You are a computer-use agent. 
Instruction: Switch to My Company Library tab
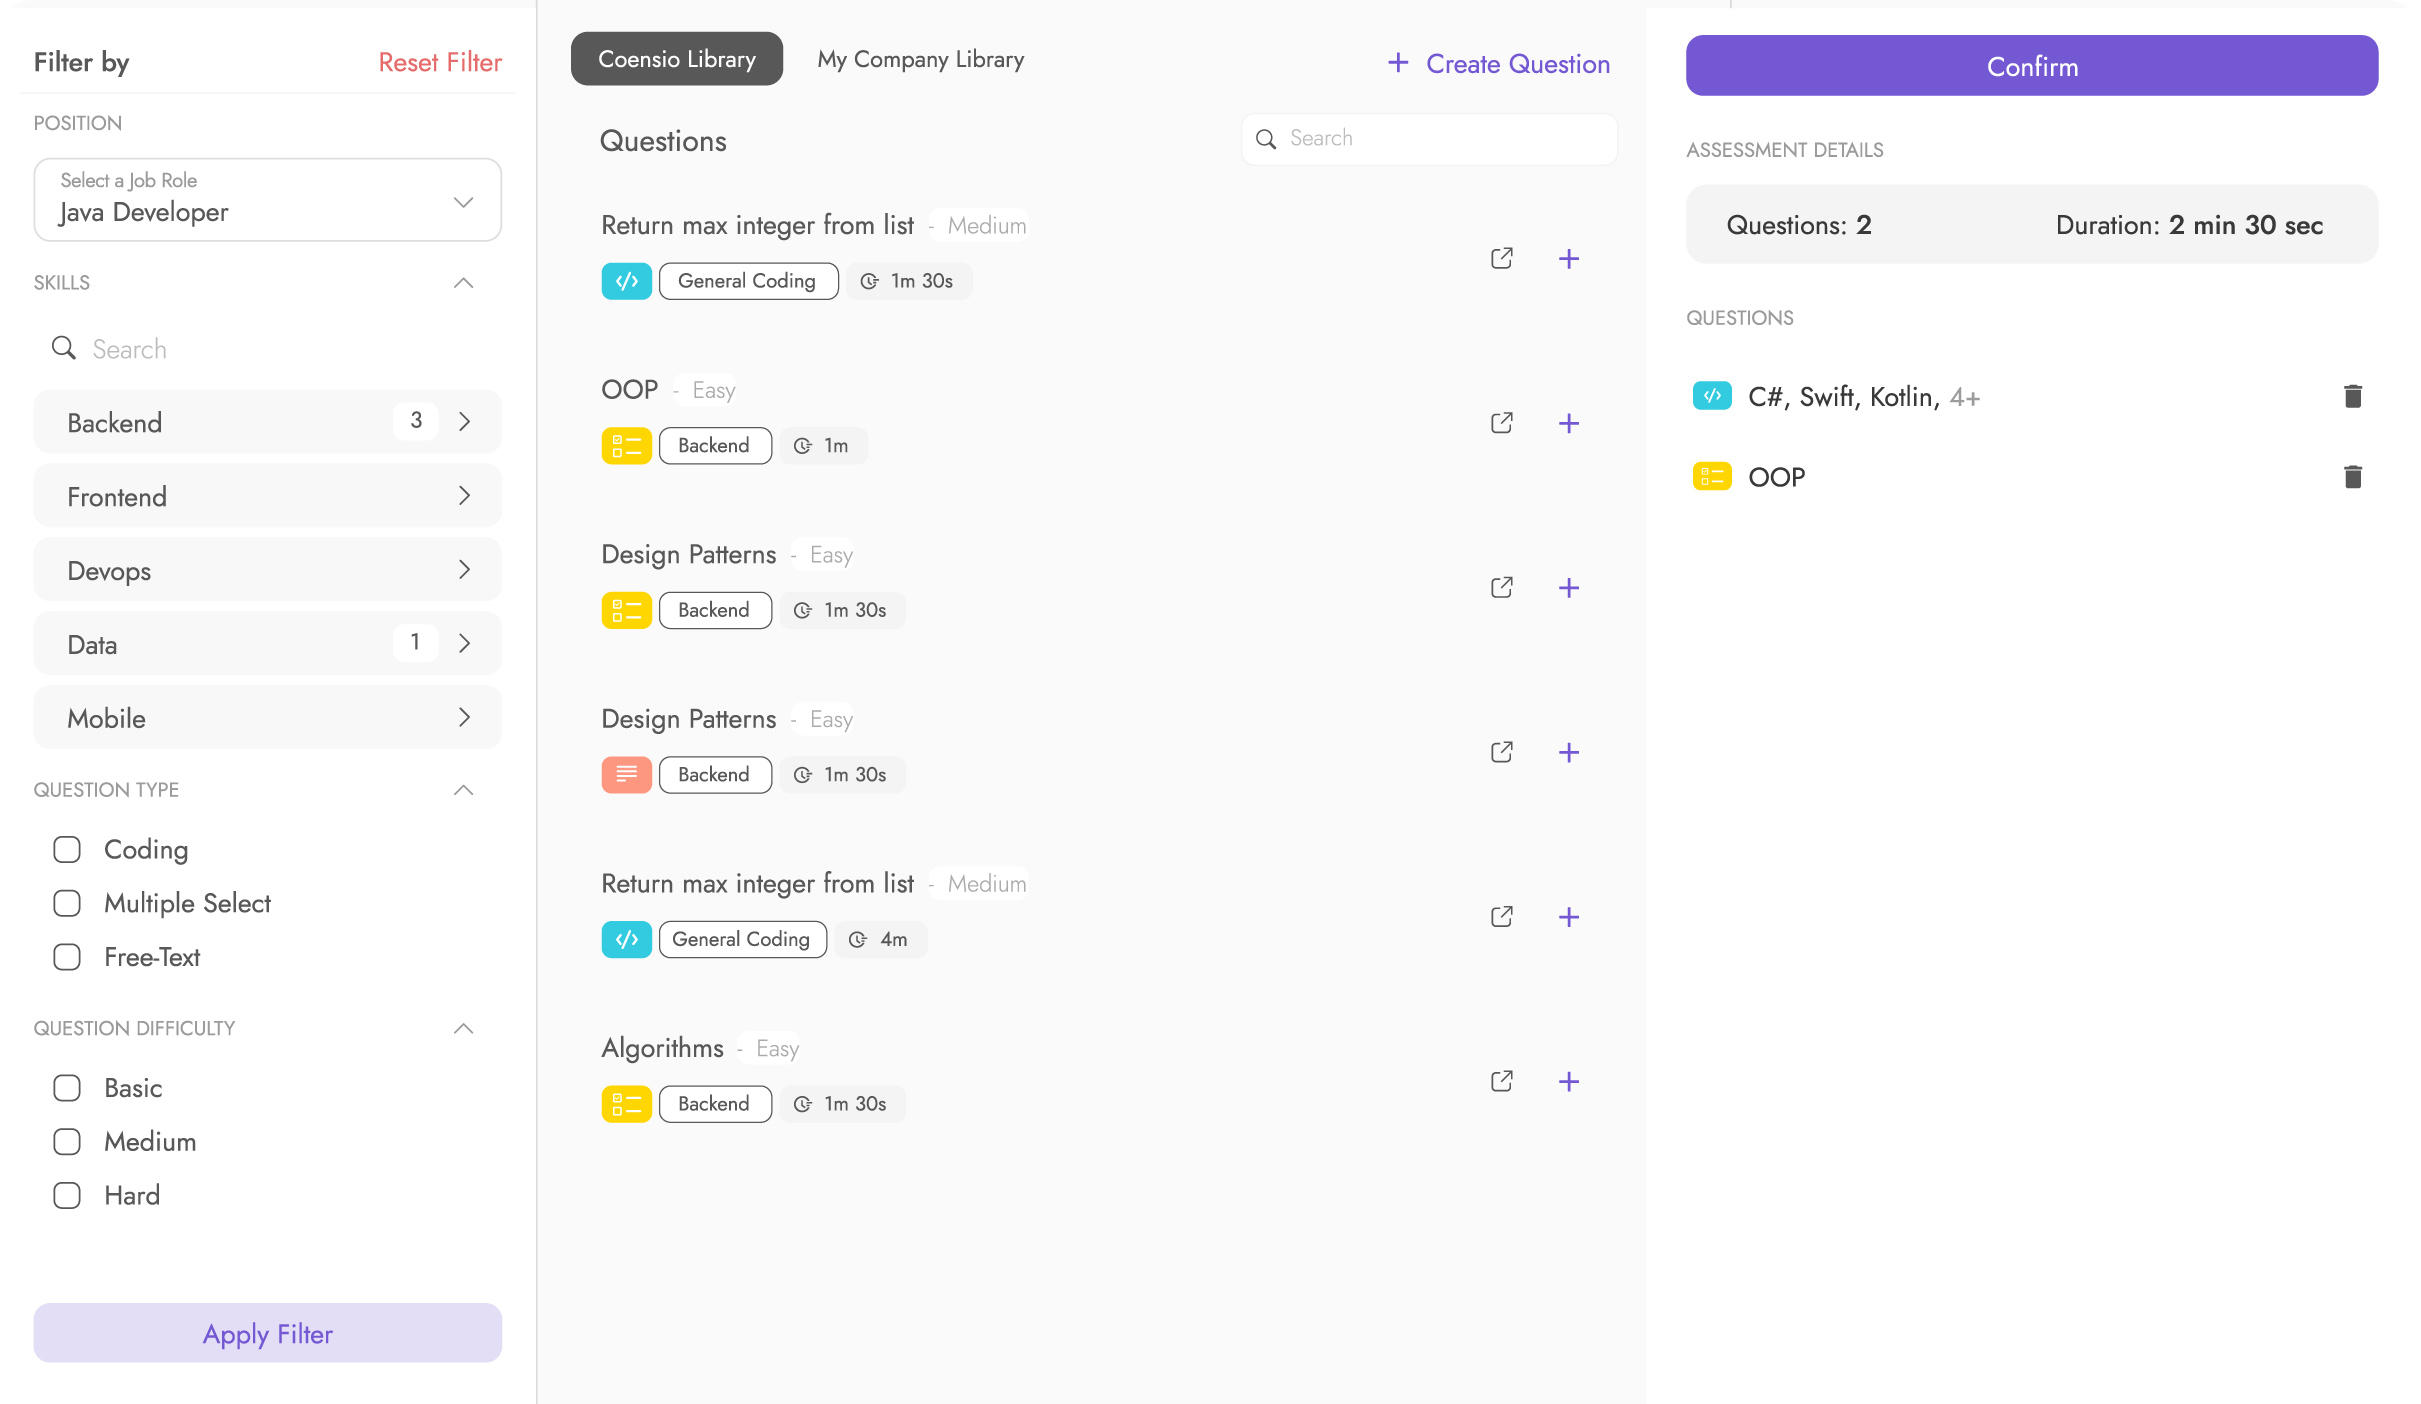coord(920,59)
